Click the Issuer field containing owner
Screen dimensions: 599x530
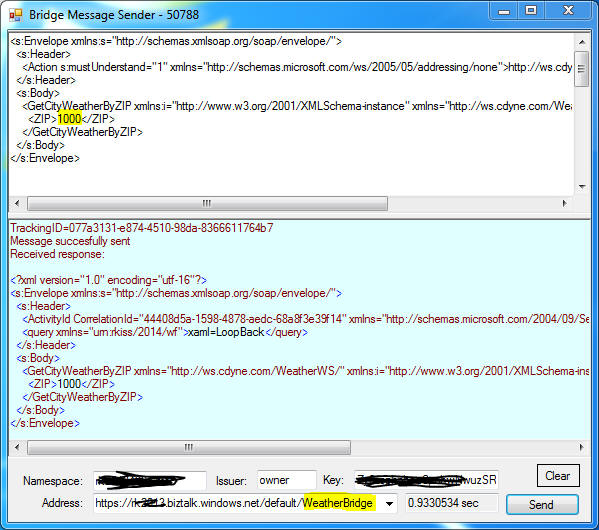click(x=287, y=480)
